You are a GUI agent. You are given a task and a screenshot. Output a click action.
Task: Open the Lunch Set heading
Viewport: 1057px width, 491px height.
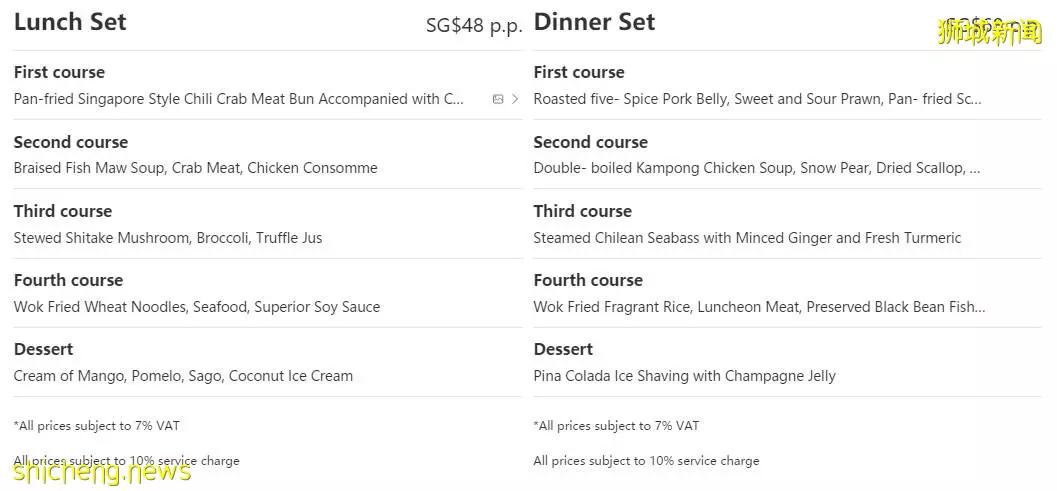tap(70, 22)
